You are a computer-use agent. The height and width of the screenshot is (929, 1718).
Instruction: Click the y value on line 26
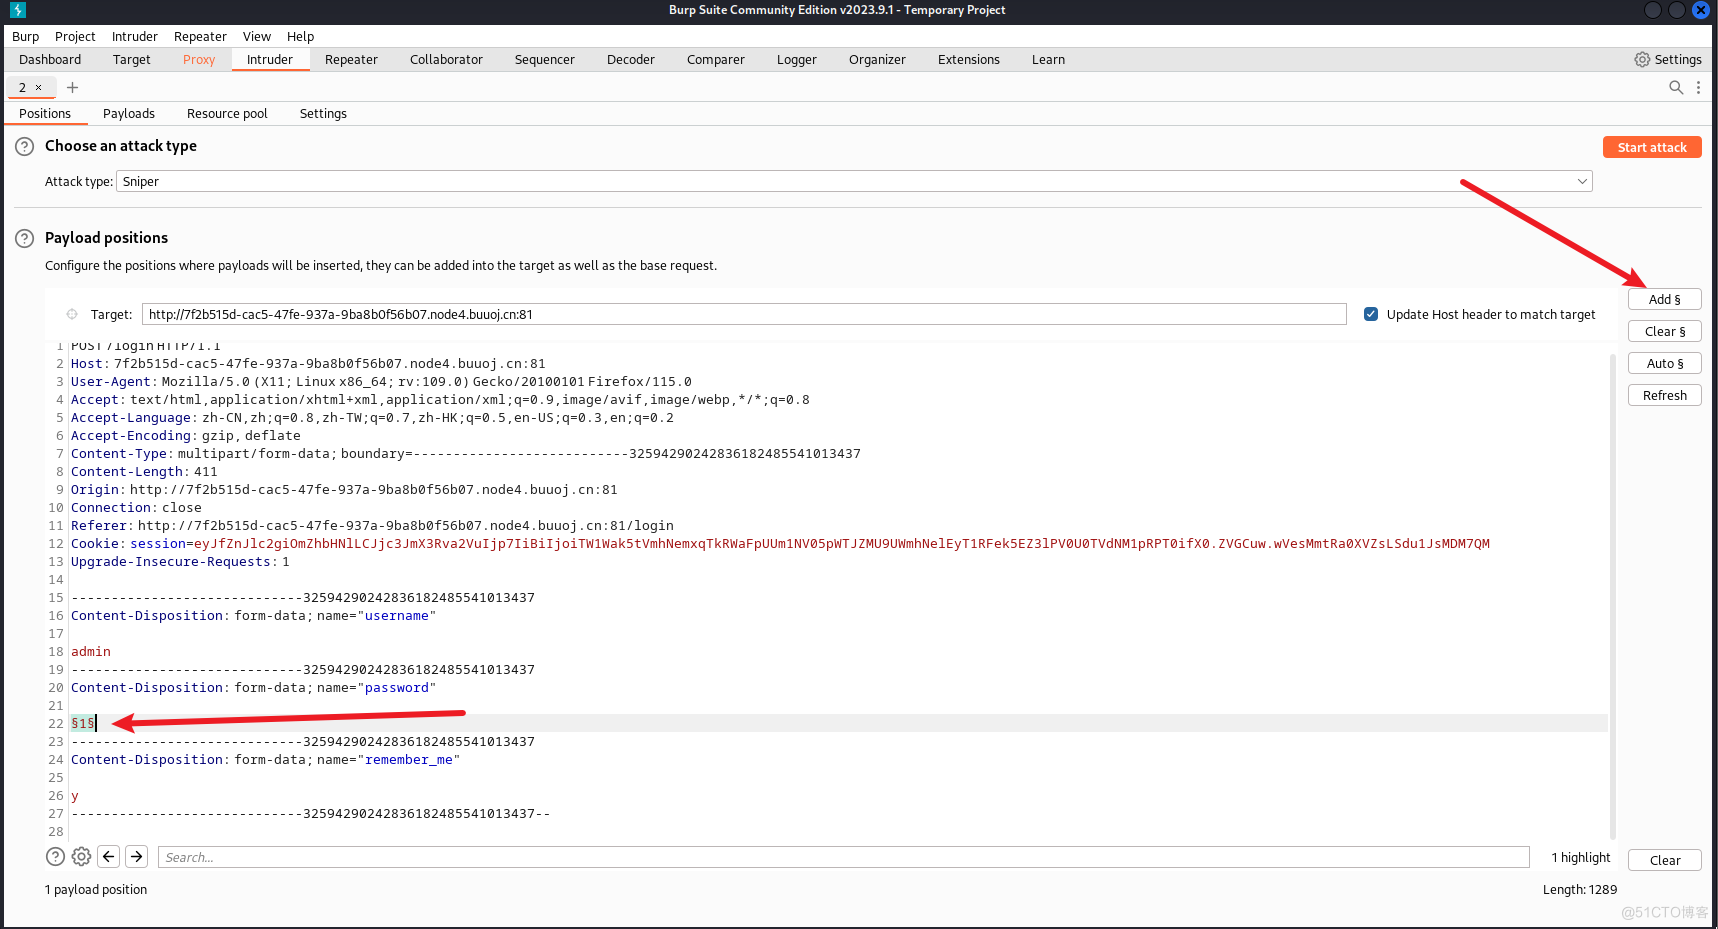pyautogui.click(x=75, y=796)
